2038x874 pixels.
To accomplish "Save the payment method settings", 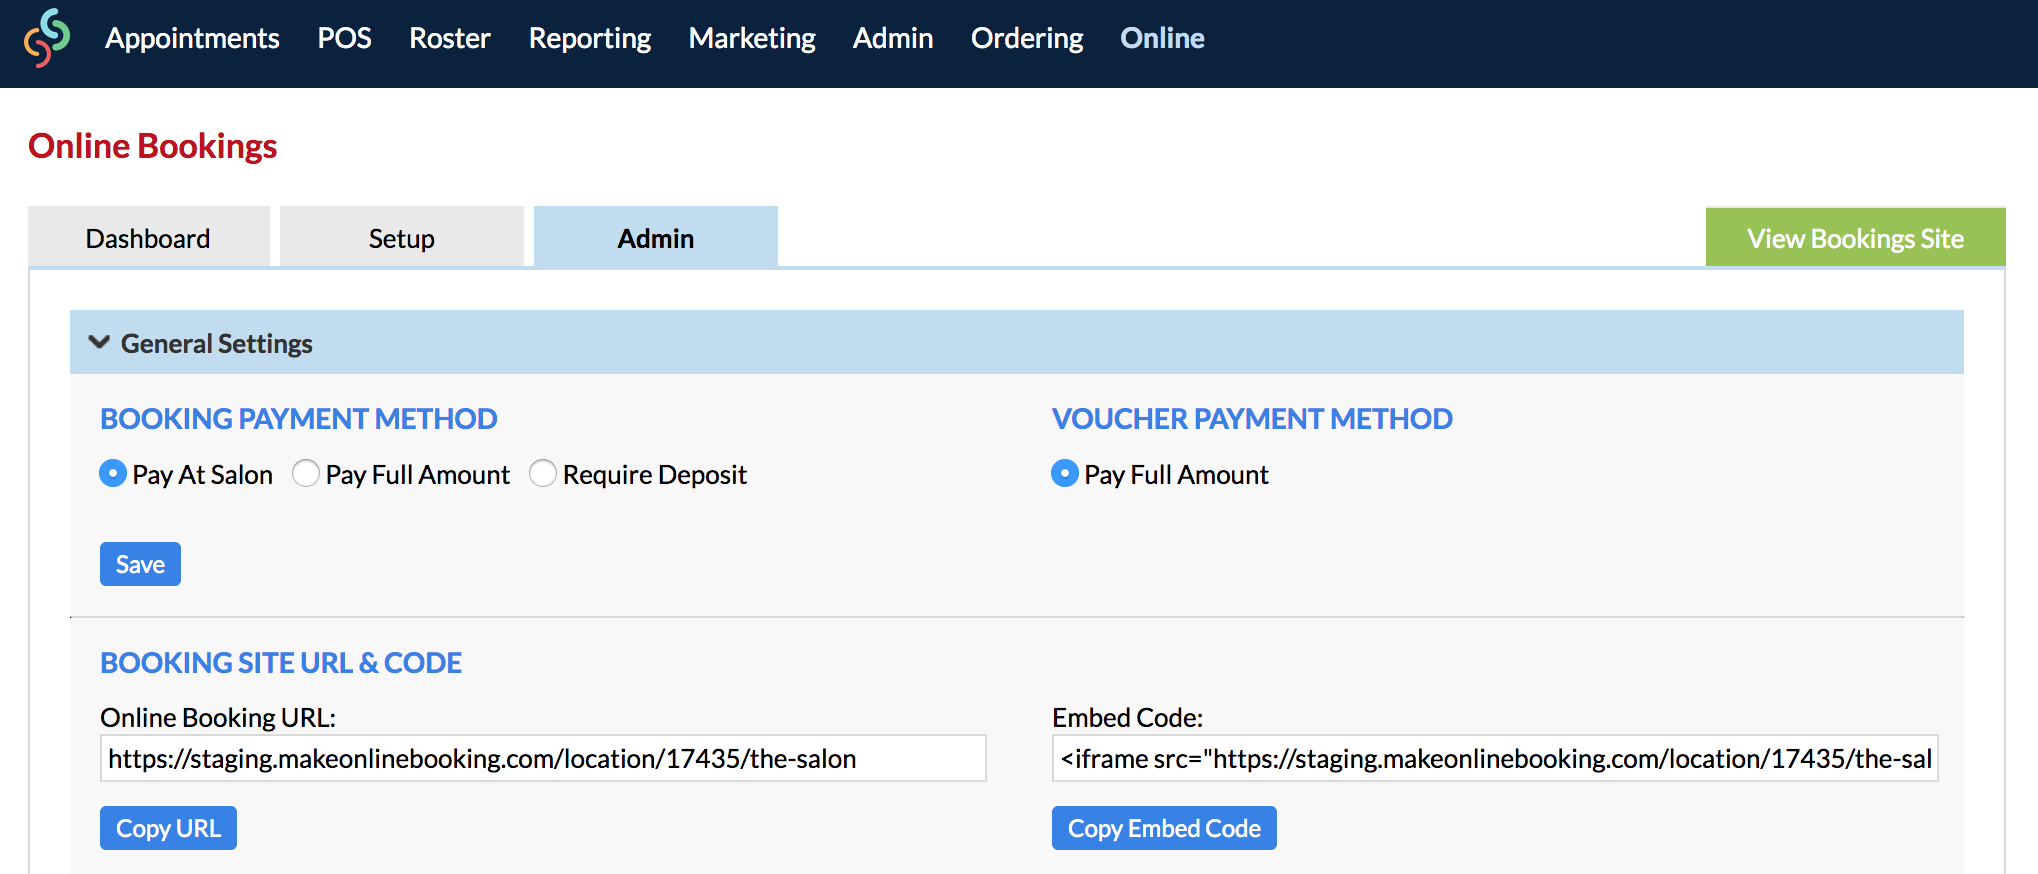I will pos(140,564).
